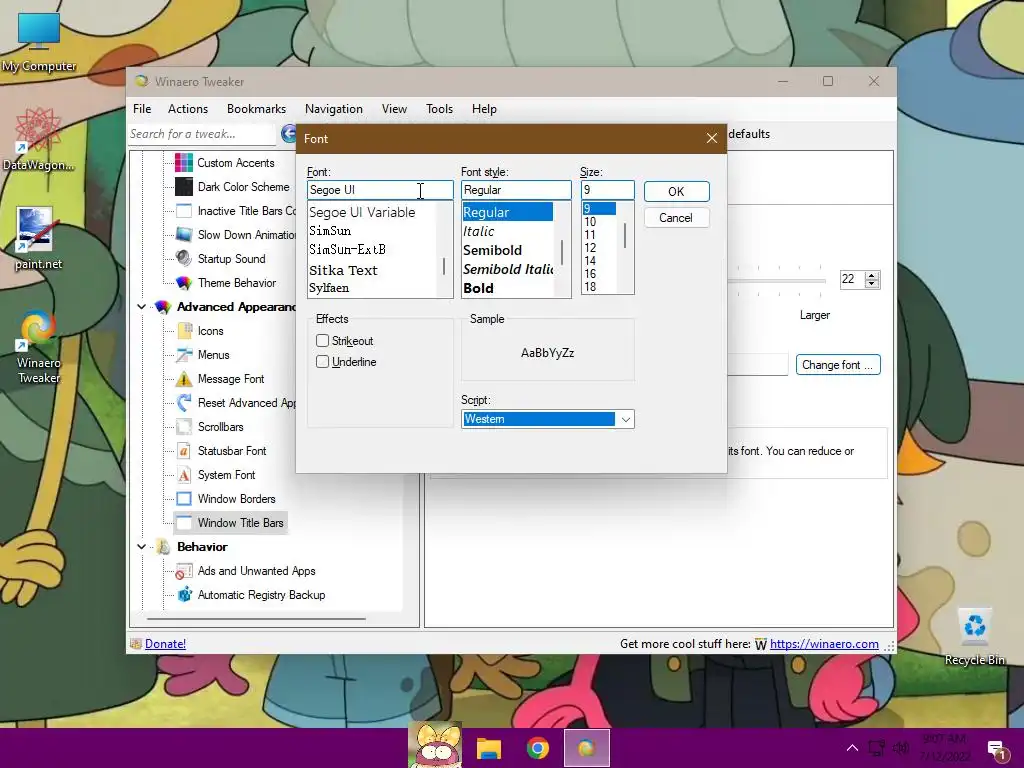Screen dimensions: 1024x768
Task: Click the Theme Behavior icon
Action: tap(184, 283)
